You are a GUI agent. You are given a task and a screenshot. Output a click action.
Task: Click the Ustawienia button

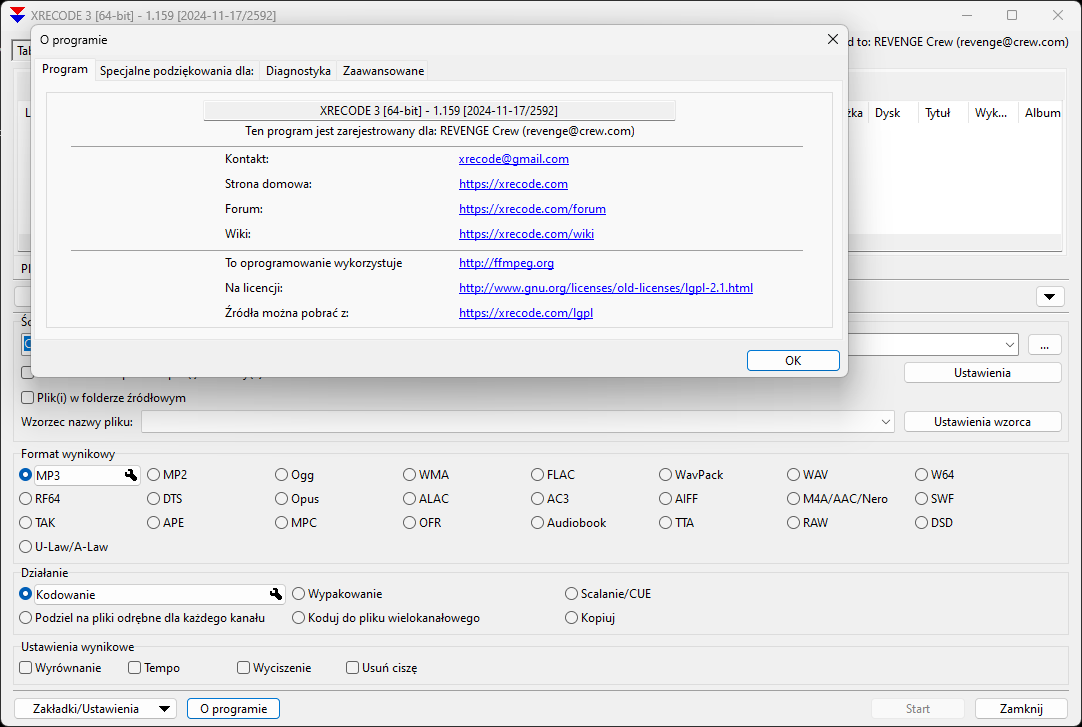coord(983,372)
